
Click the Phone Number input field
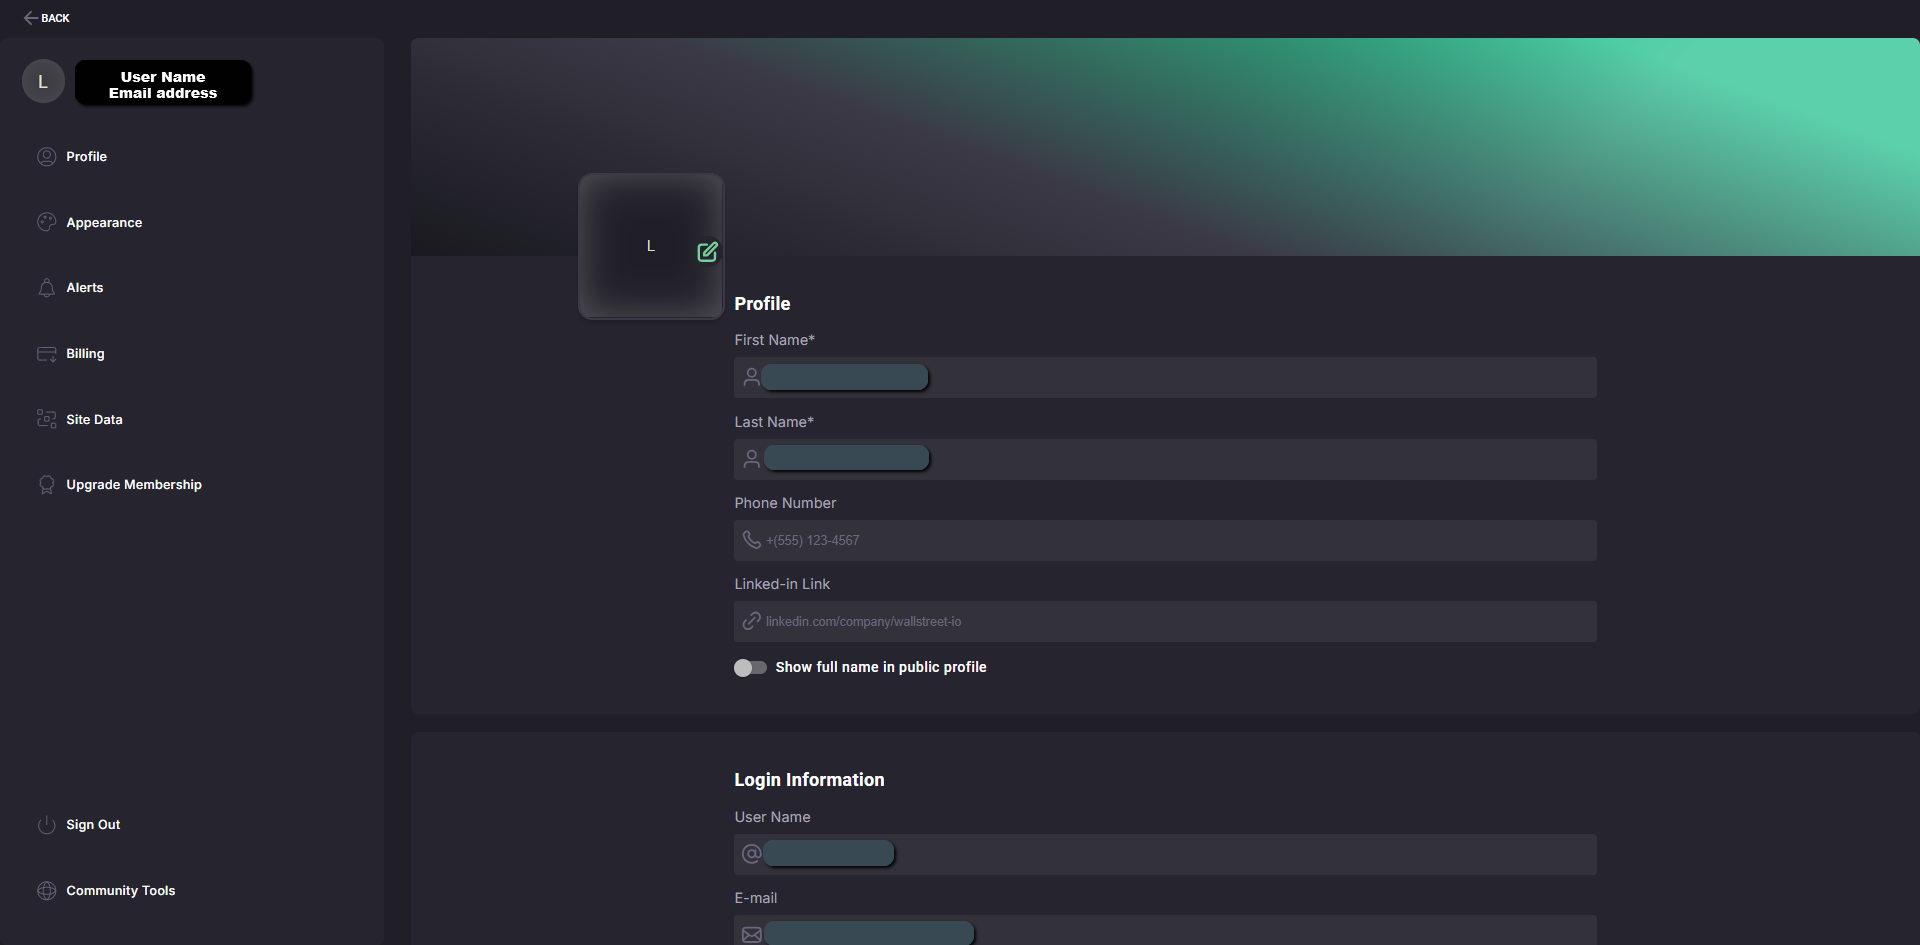1165,541
